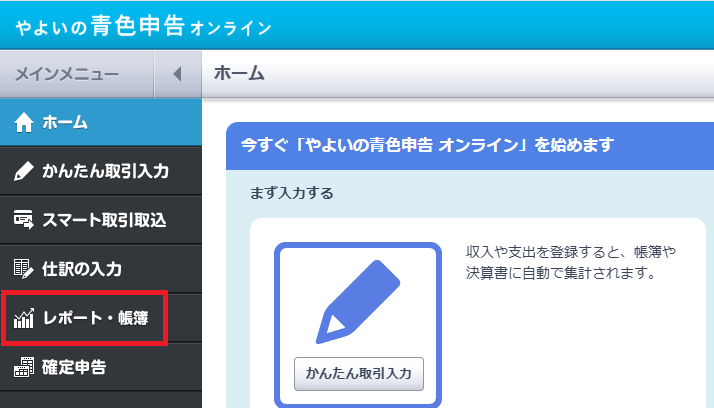Click the 今すぐ「やよいの青色申告 オンライン」を始めます panel header
This screenshot has height=408, width=714.
[427, 145]
